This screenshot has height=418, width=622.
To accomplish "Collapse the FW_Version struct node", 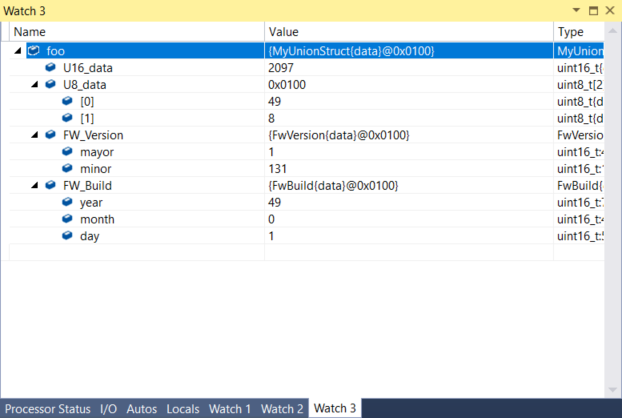I will click(35, 135).
